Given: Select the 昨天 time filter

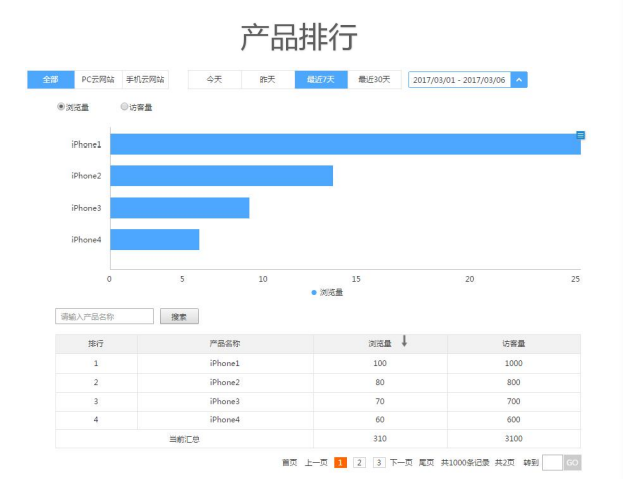Looking at the screenshot, I should (x=267, y=80).
